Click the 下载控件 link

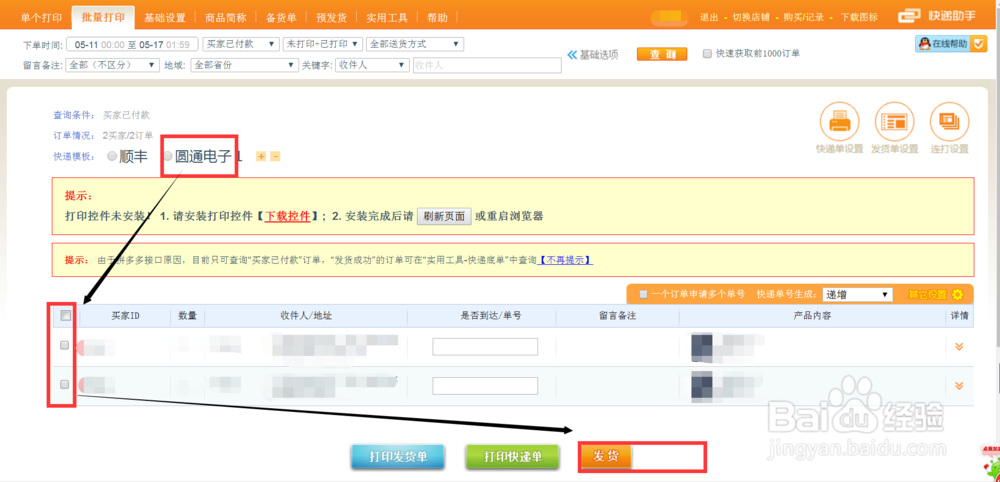tap(288, 216)
